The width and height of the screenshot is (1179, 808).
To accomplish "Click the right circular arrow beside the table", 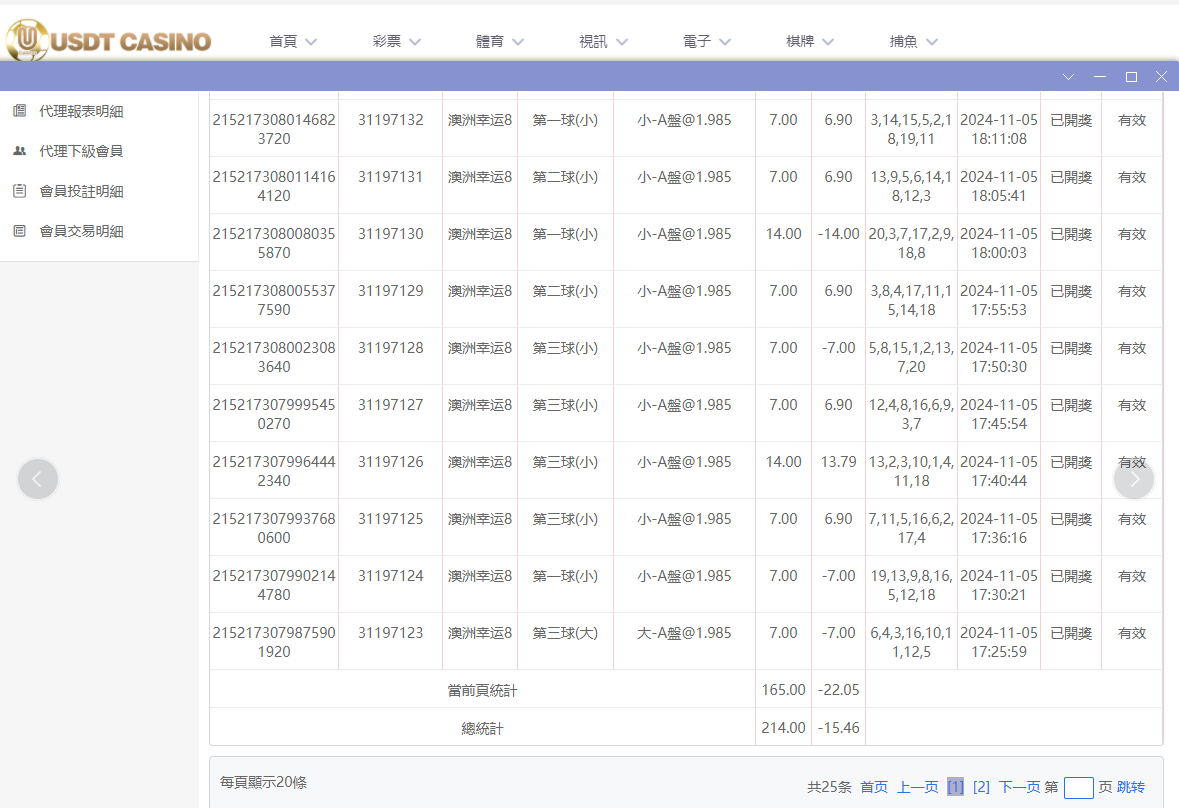I will click(1134, 479).
